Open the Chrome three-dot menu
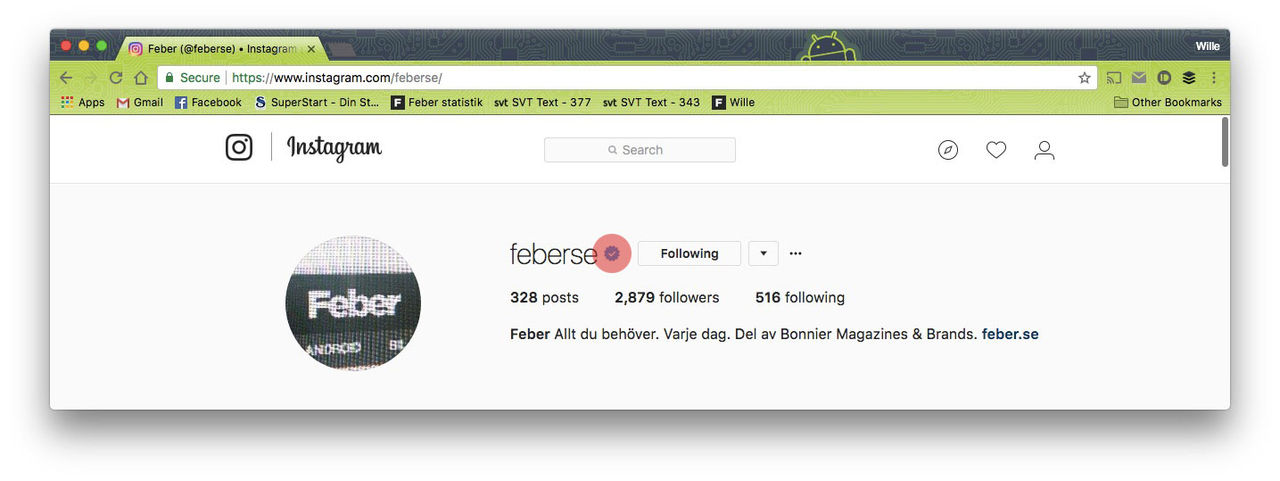This screenshot has height=481, width=1280. [x=1214, y=77]
